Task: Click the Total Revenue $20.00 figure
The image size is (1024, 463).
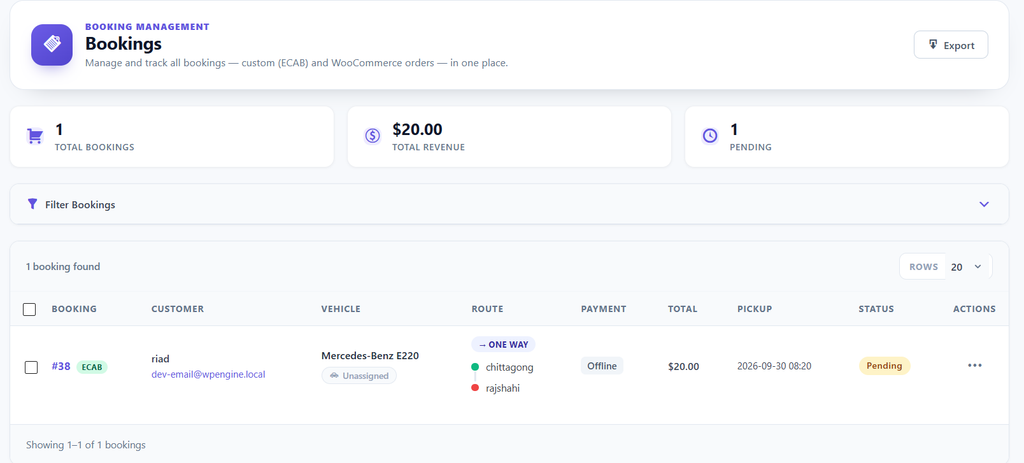Action: (x=417, y=129)
